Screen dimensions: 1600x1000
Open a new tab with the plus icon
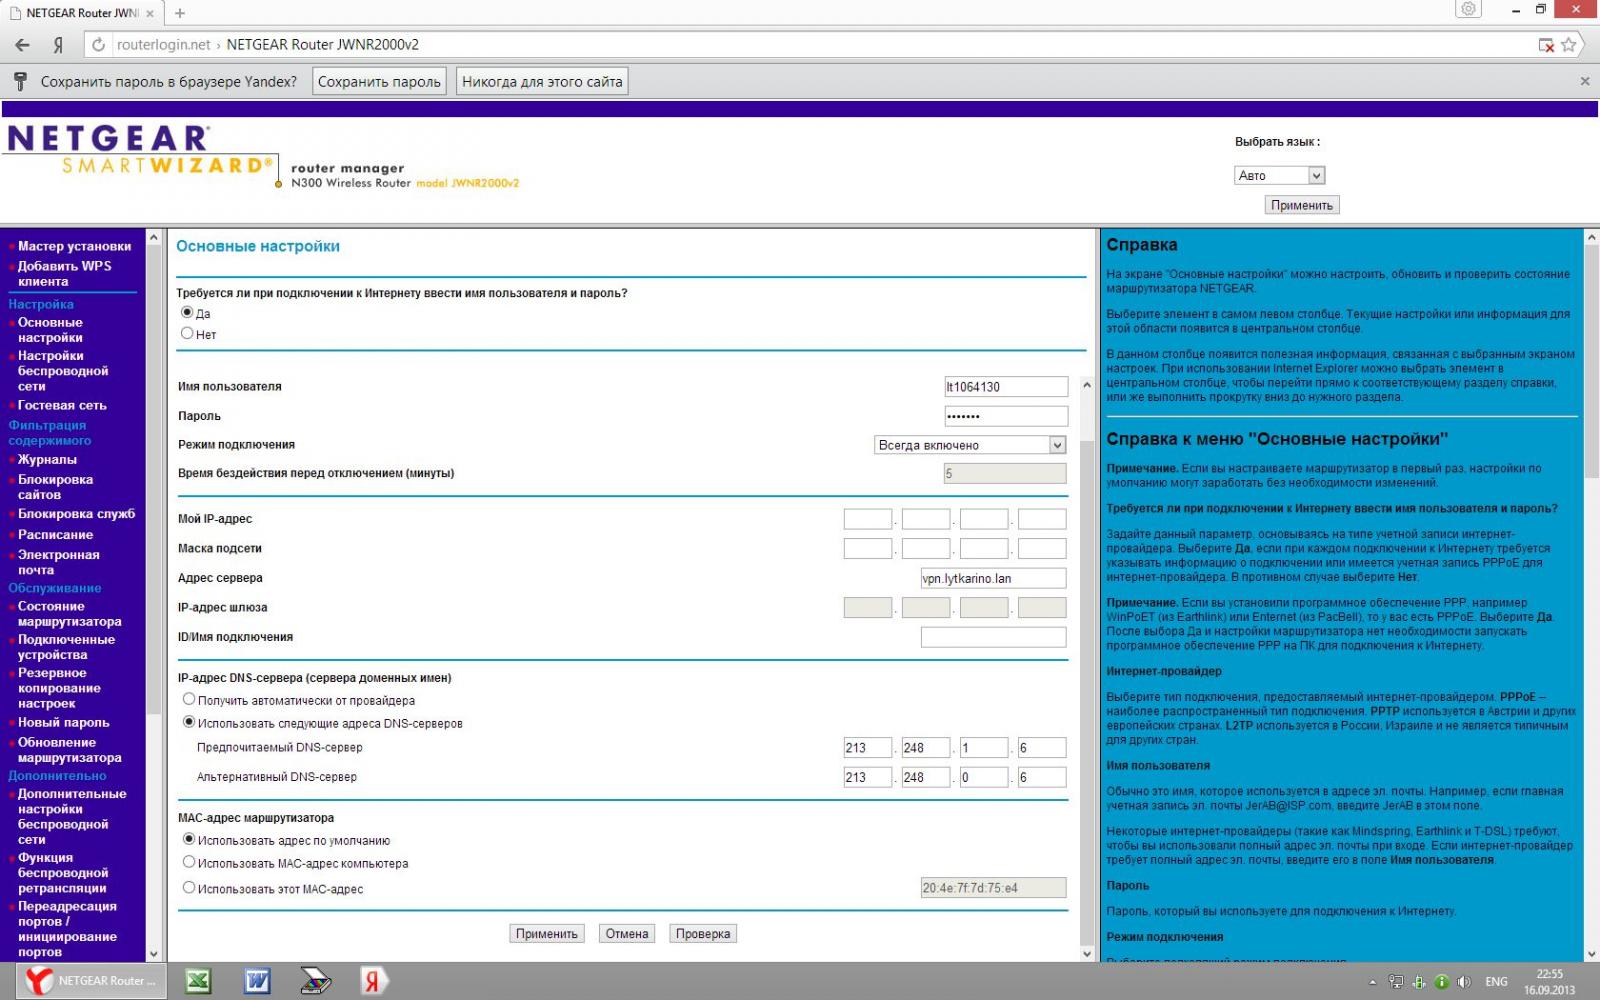(x=180, y=13)
